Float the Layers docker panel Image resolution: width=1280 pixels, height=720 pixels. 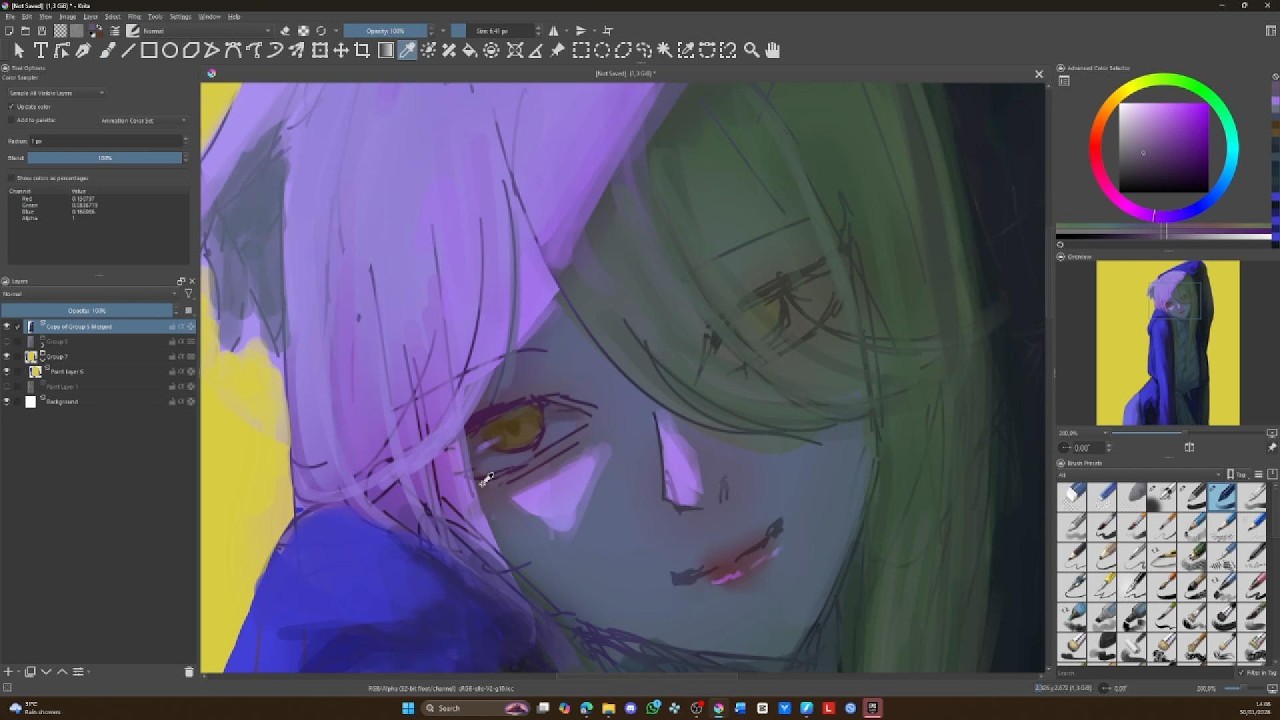coord(181,281)
